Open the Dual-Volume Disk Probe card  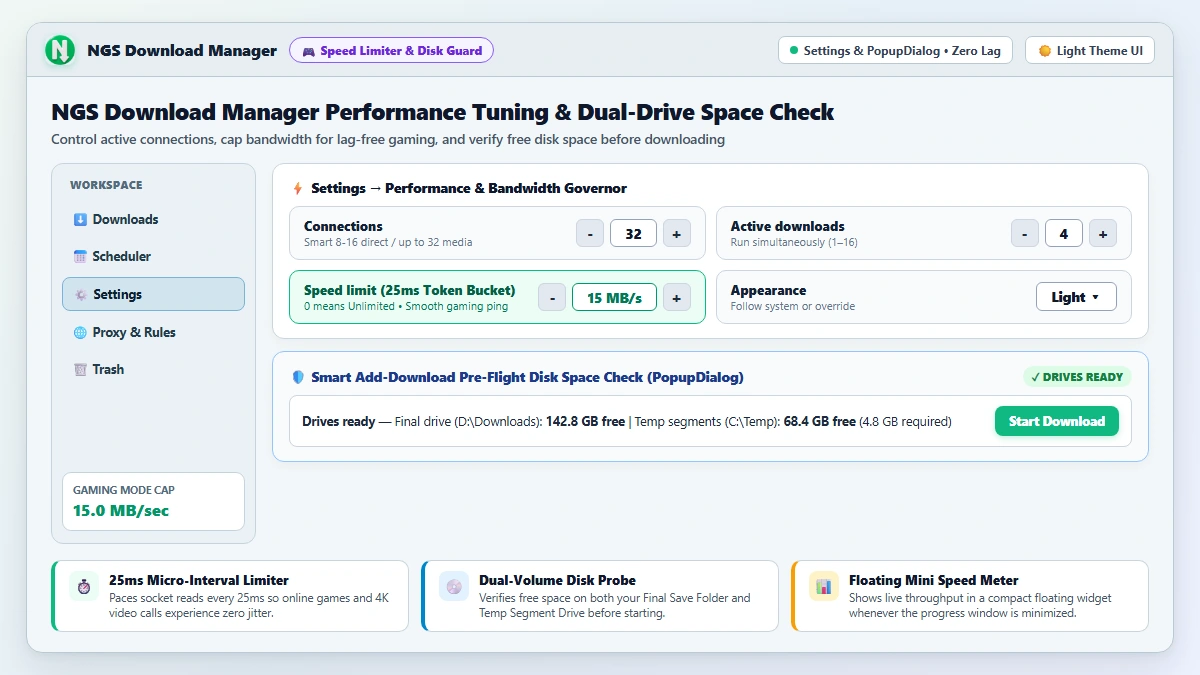point(599,596)
